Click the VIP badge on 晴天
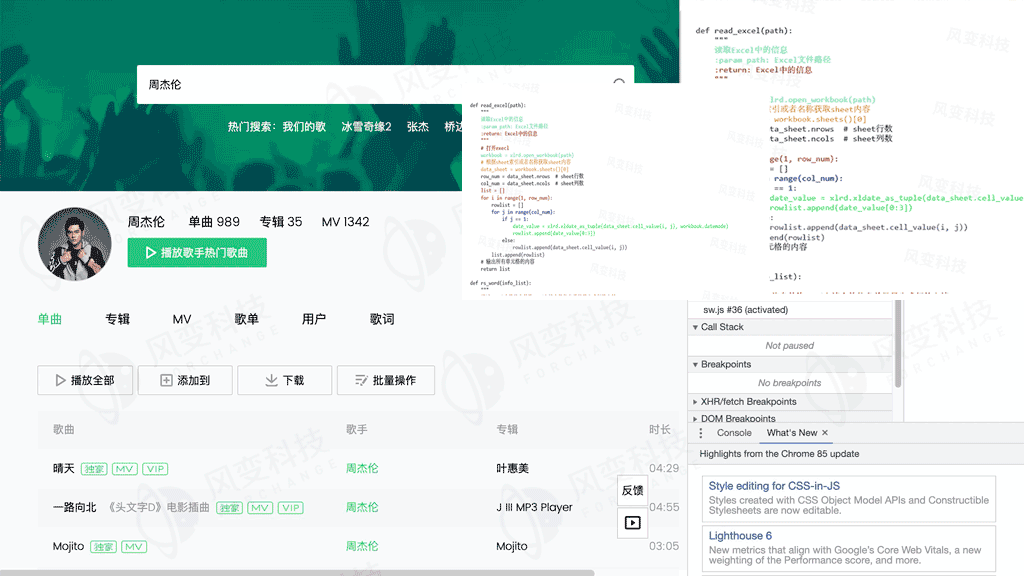1024x576 pixels. coord(156,468)
